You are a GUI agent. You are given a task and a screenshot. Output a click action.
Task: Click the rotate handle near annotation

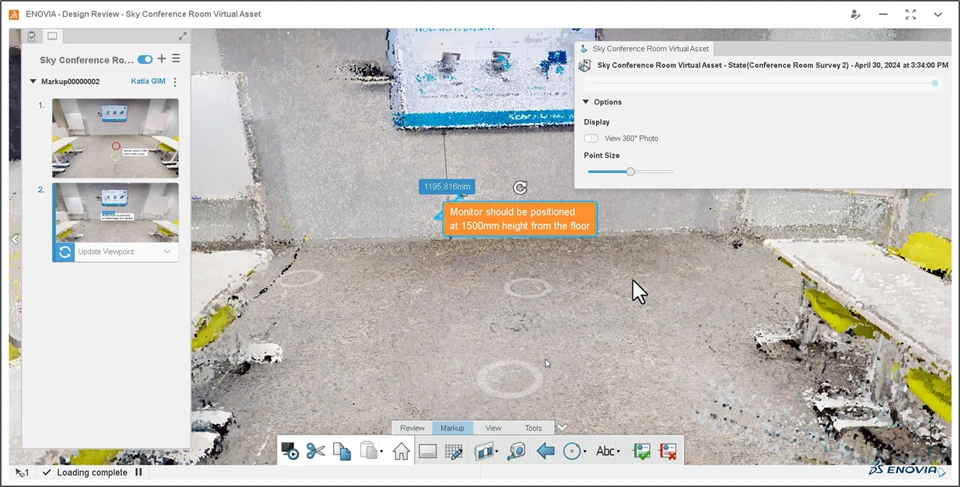[520, 187]
